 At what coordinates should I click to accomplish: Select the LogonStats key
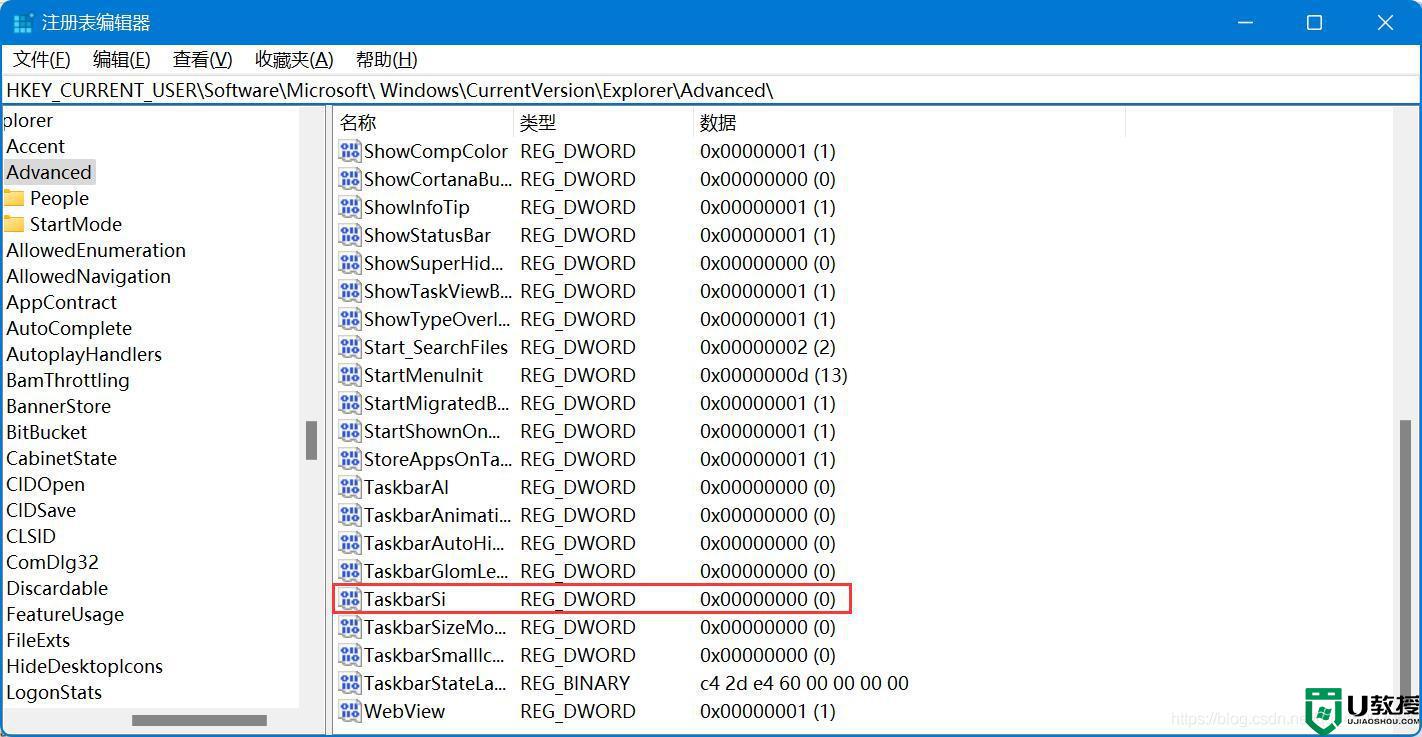click(x=54, y=692)
